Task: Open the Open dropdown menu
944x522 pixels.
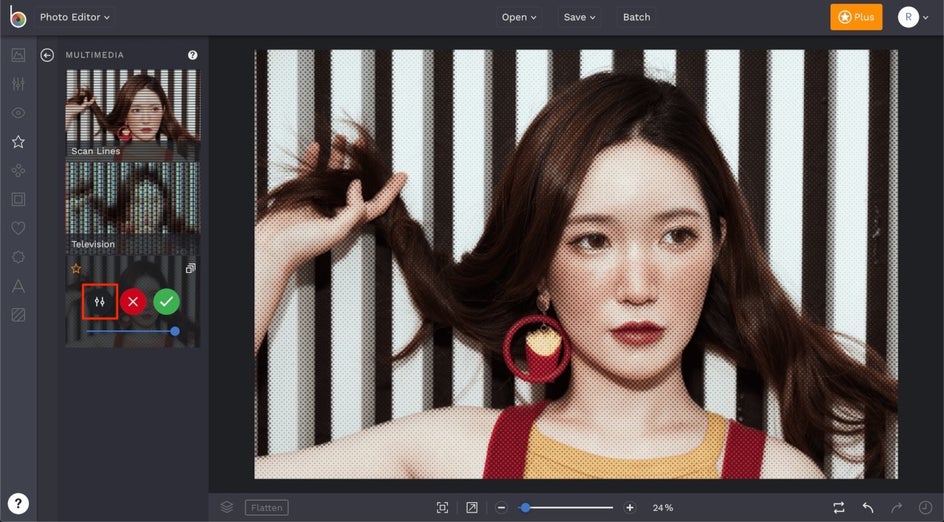Action: pyautogui.click(x=519, y=17)
